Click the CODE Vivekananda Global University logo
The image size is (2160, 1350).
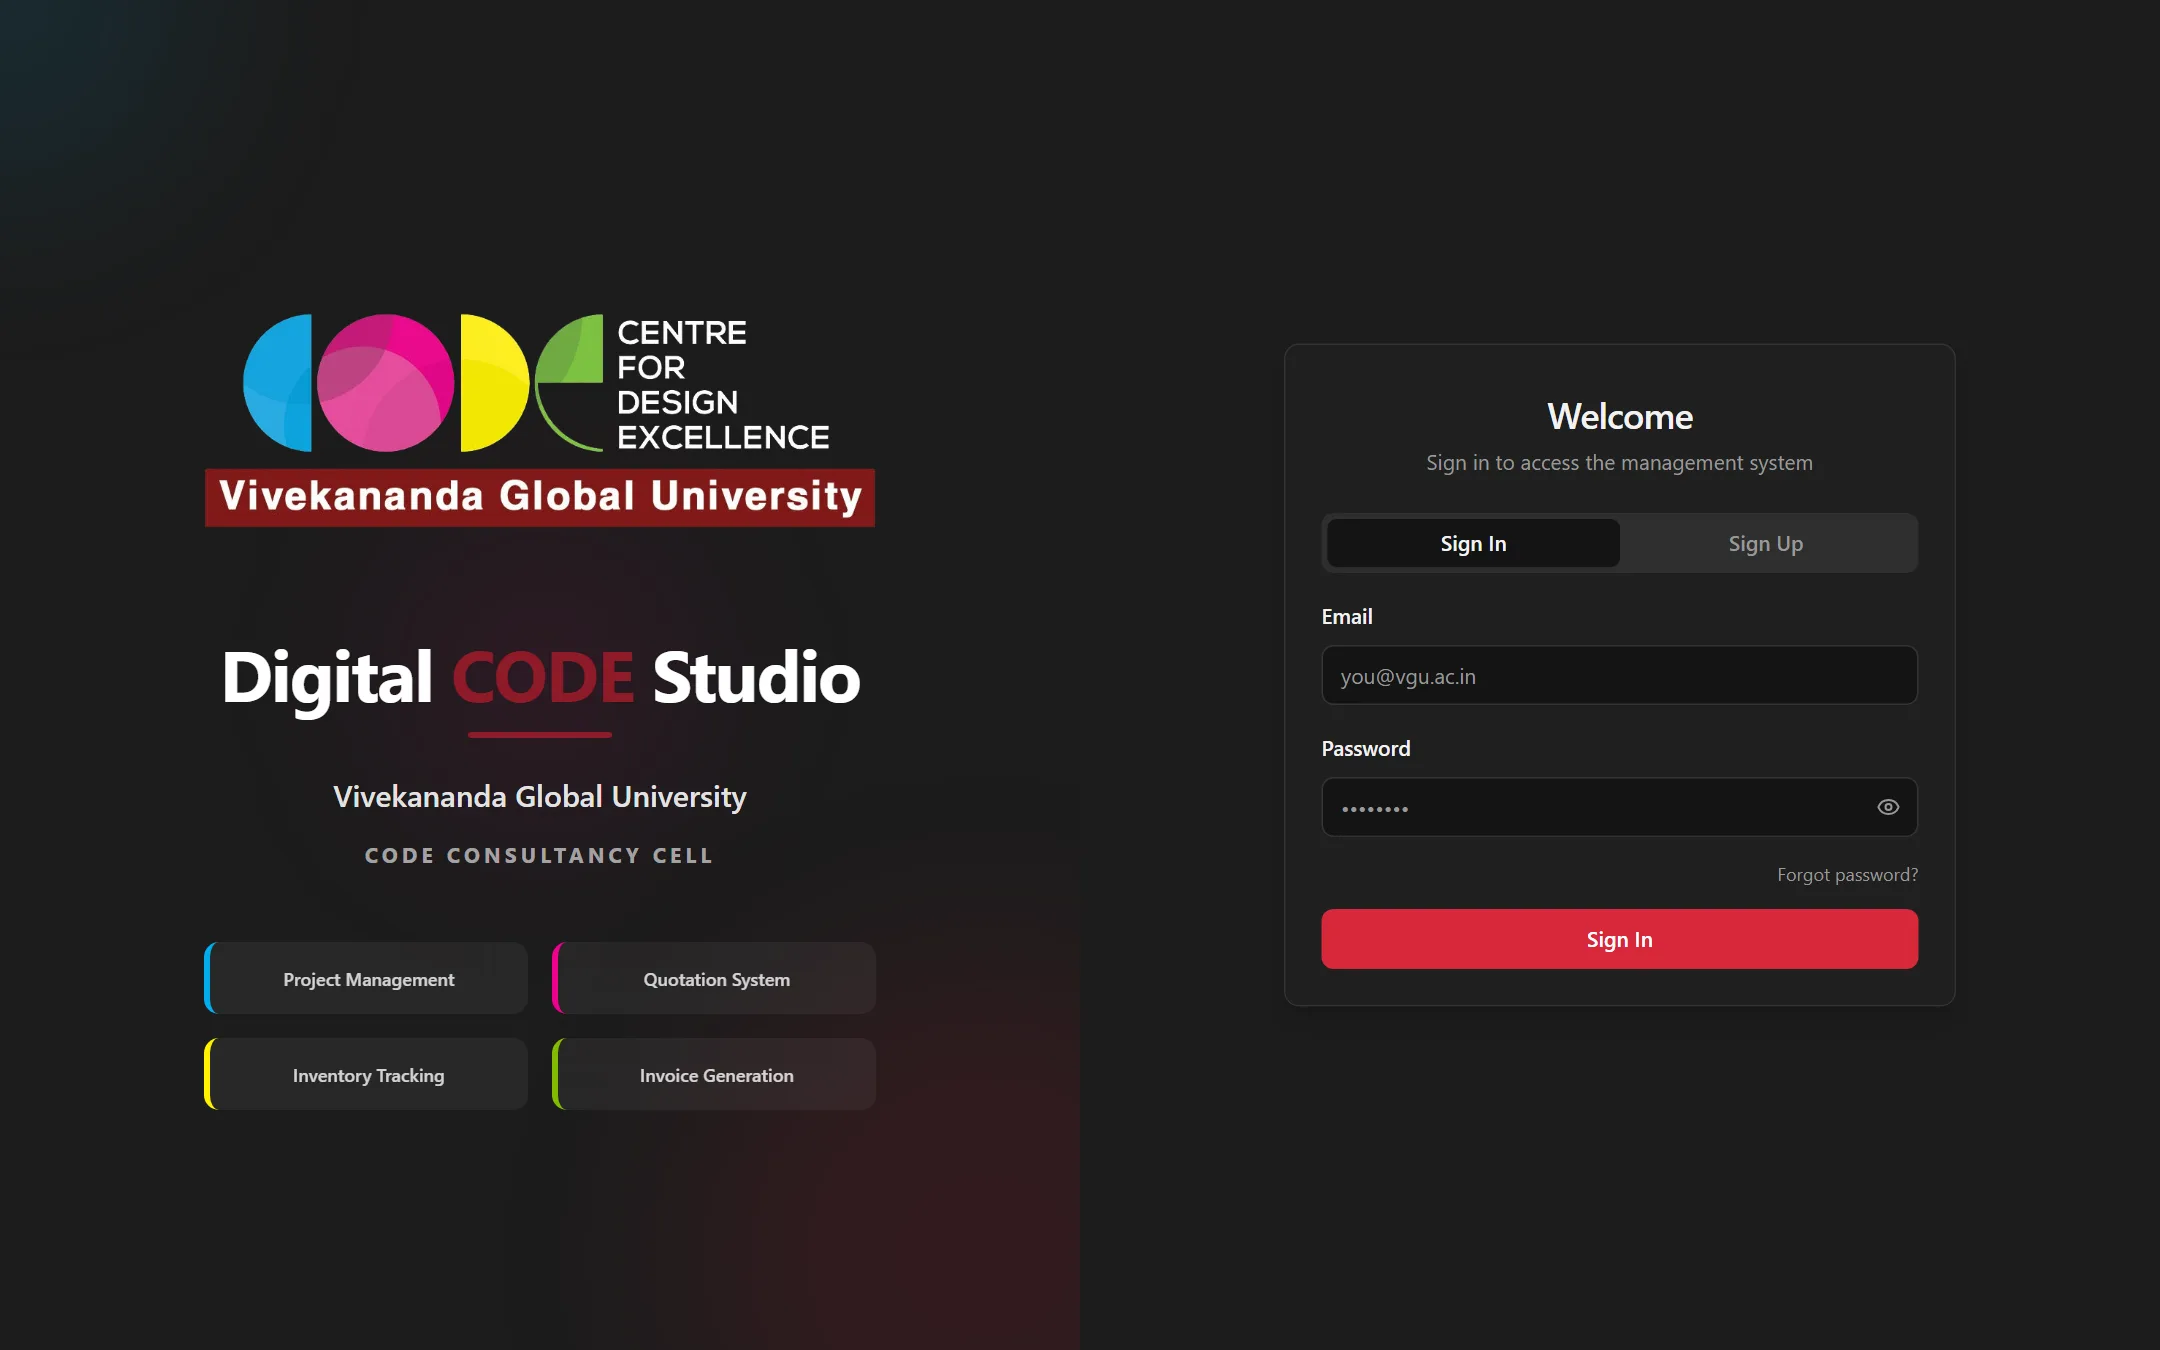pyautogui.click(x=540, y=419)
